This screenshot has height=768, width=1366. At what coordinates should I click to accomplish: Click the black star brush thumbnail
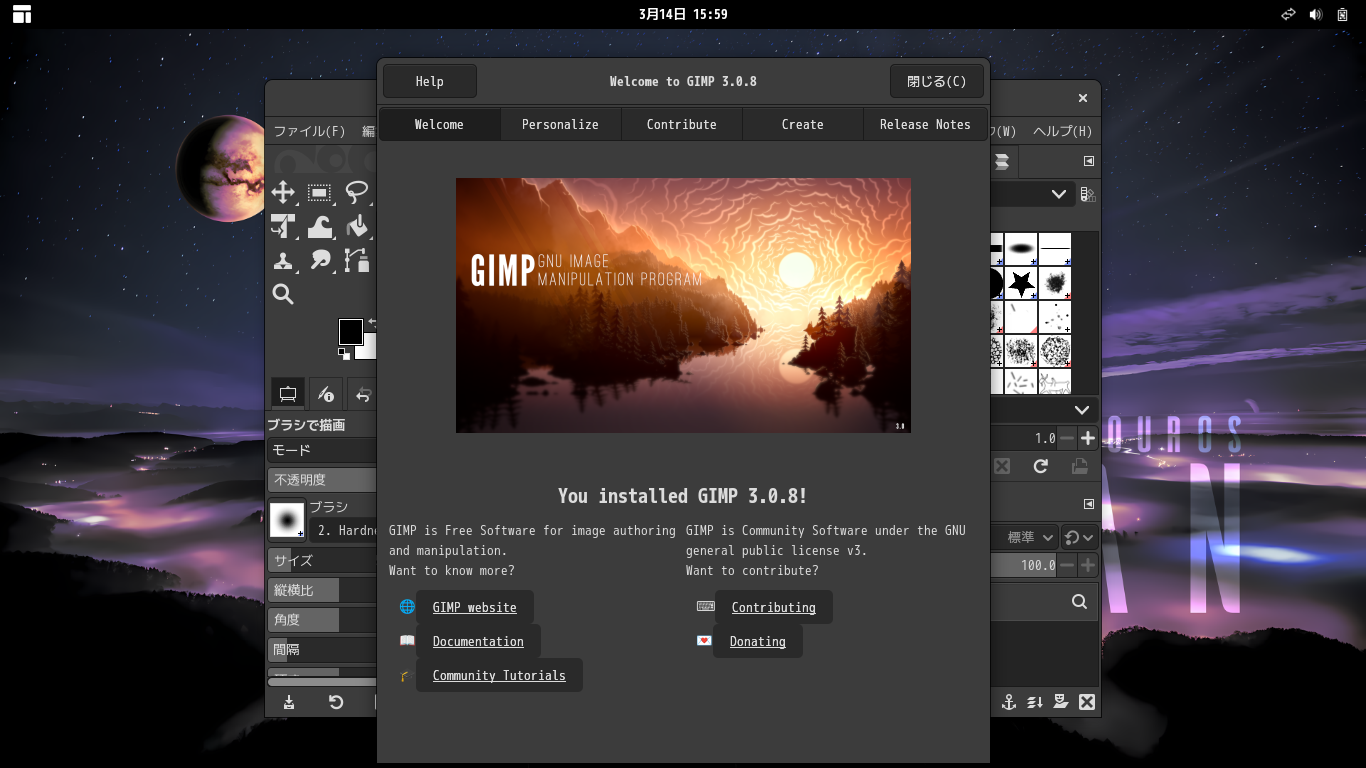1020,283
